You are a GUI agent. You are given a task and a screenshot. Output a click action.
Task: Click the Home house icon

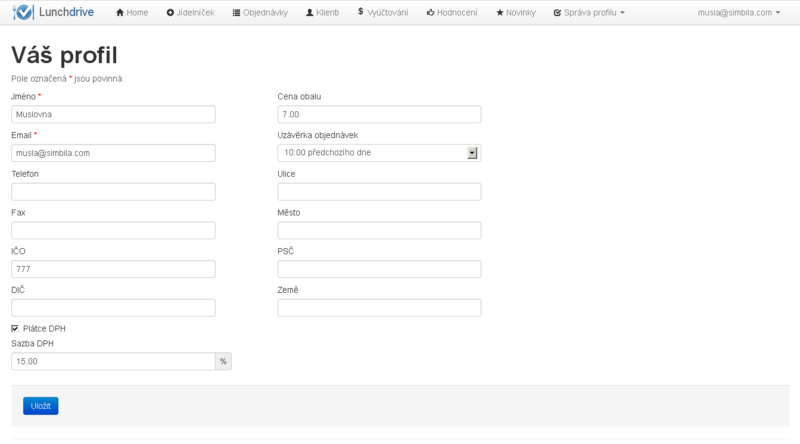120,13
